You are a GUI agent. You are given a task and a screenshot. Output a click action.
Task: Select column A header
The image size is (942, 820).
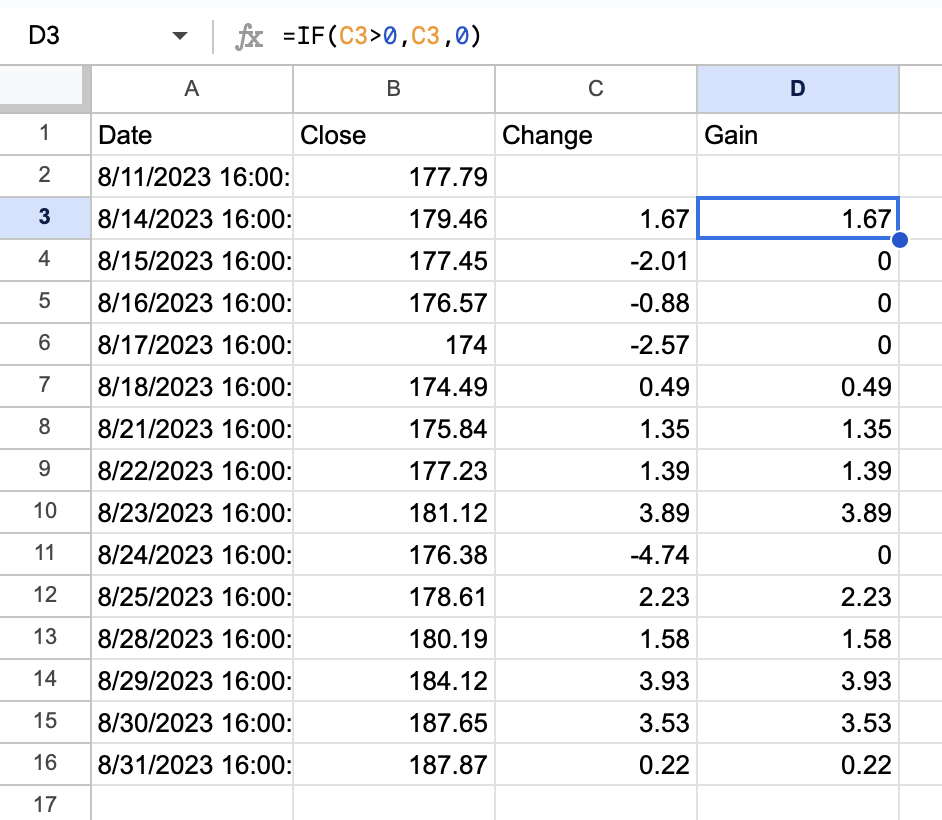pyautogui.click(x=192, y=89)
